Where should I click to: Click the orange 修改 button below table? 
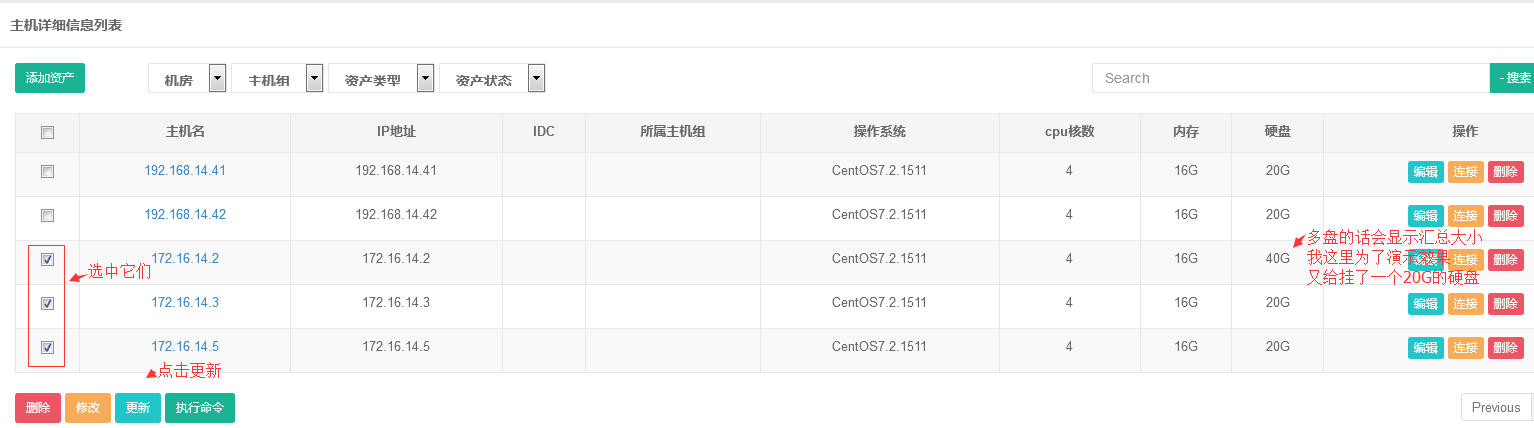[x=88, y=408]
